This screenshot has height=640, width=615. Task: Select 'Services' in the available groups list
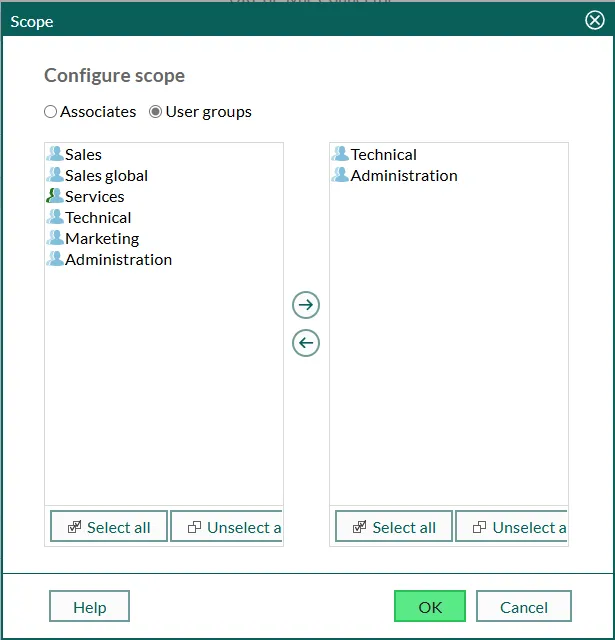coord(95,197)
